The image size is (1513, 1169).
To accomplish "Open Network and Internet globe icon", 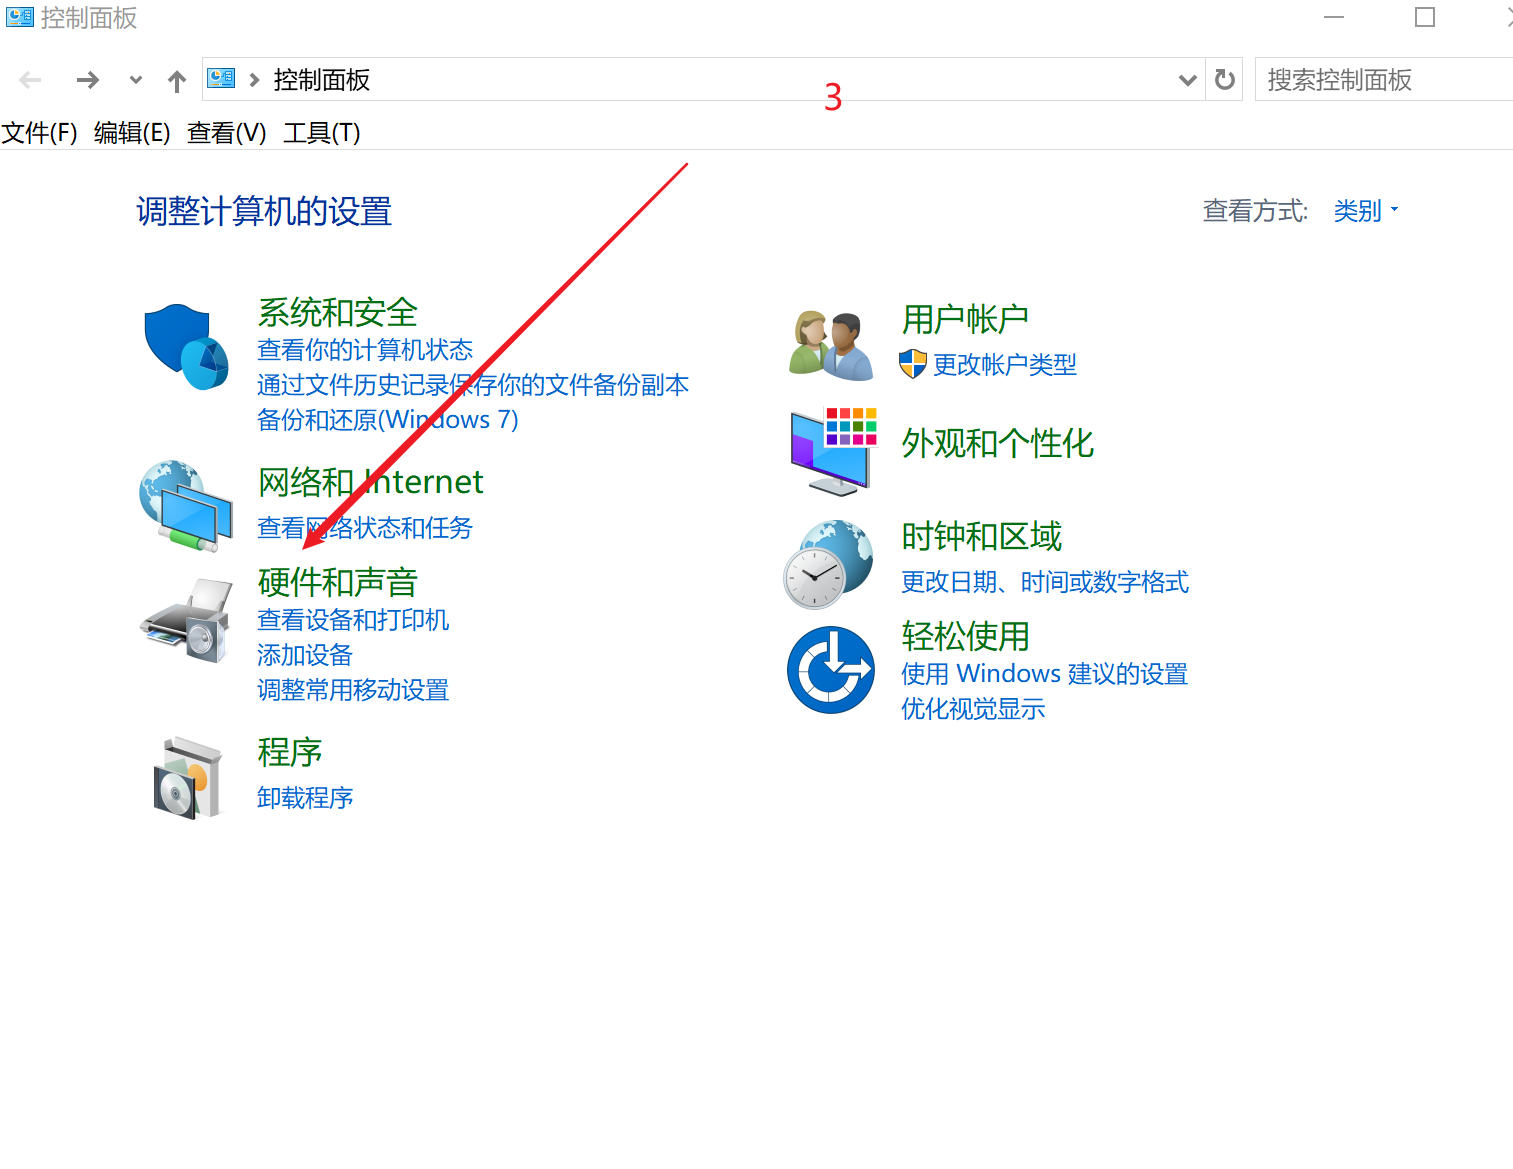I will pyautogui.click(x=187, y=506).
